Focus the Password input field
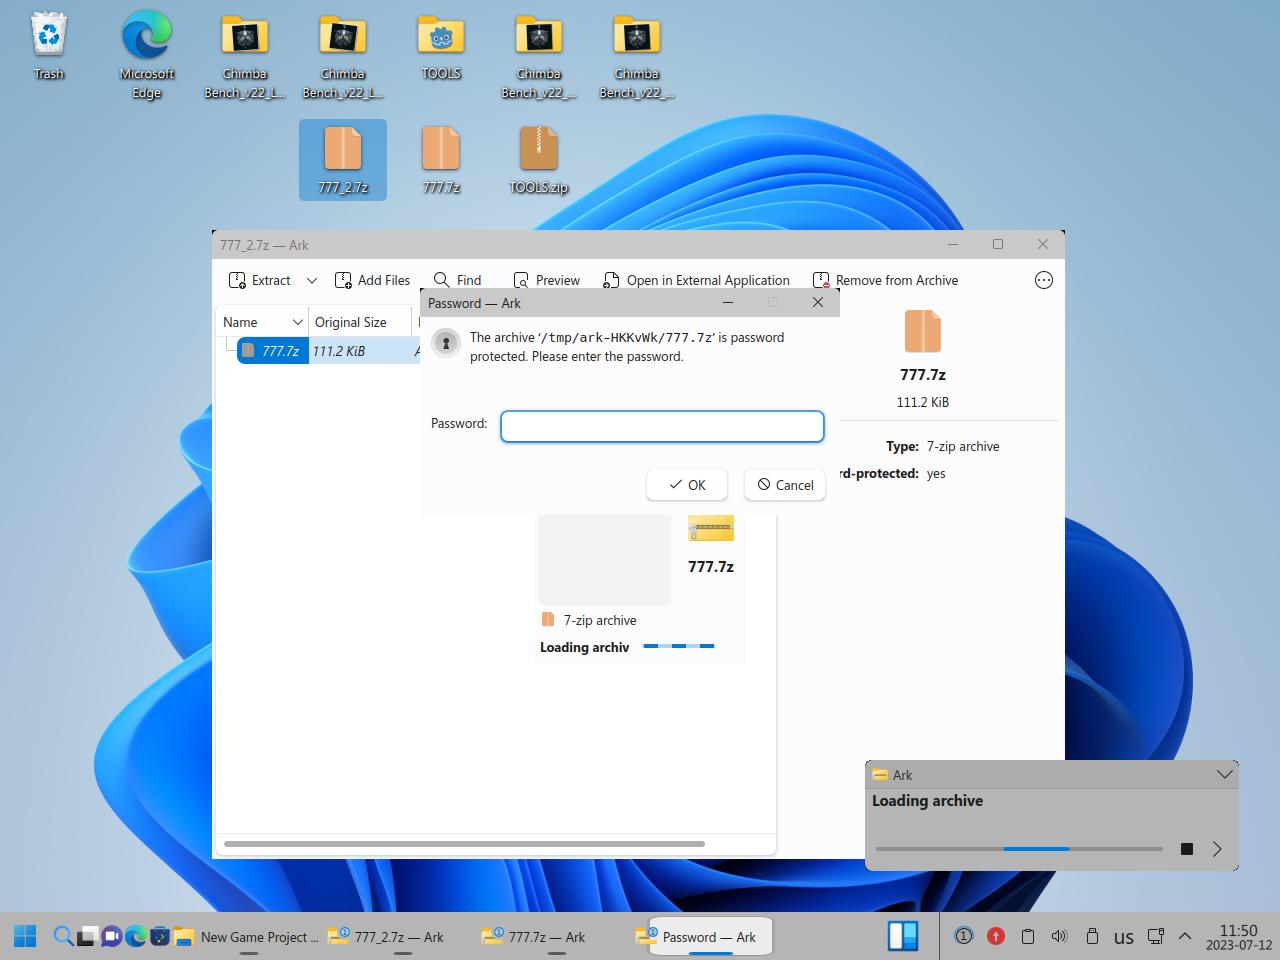1280x960 pixels. 662,426
